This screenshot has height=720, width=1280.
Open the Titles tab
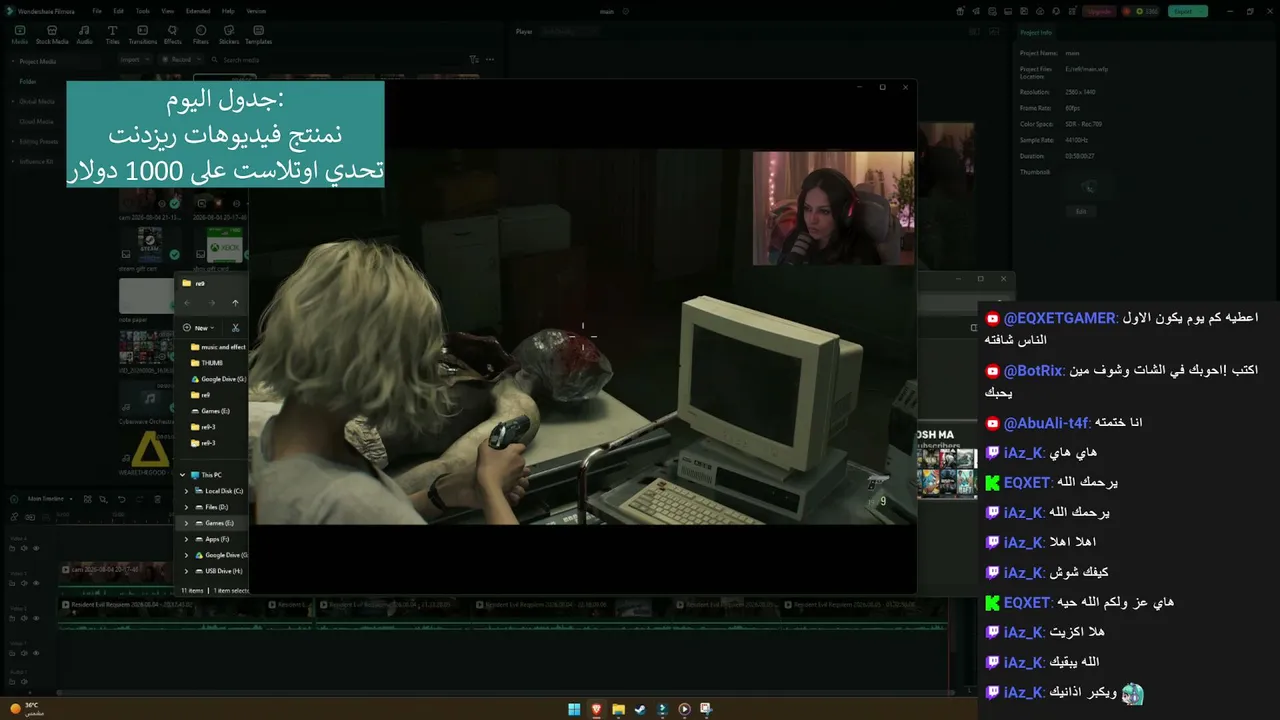112,35
